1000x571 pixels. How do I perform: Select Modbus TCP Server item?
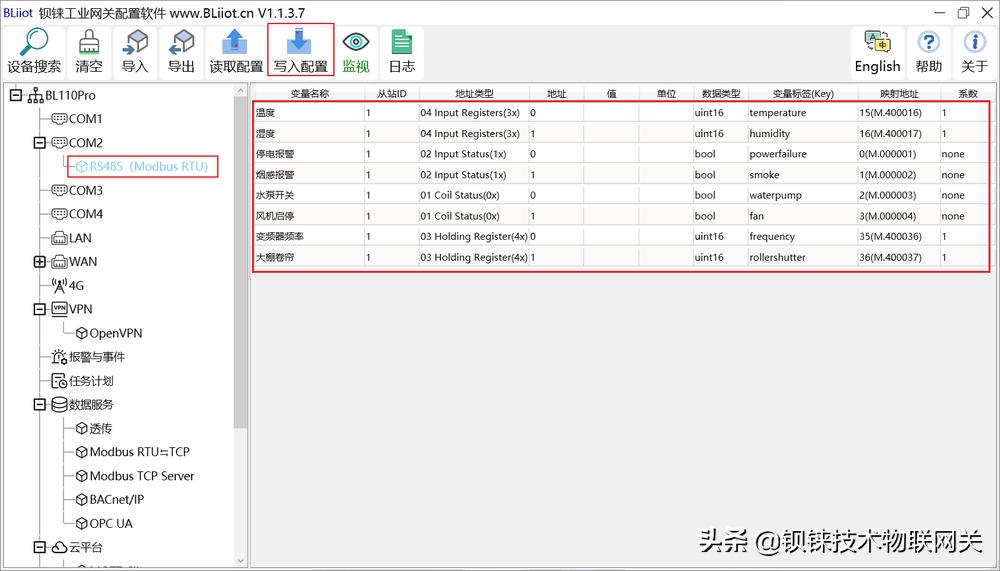click(x=142, y=476)
